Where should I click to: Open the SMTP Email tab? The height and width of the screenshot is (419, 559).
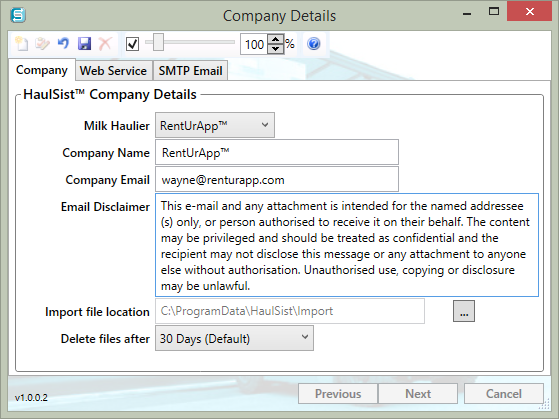[190, 71]
